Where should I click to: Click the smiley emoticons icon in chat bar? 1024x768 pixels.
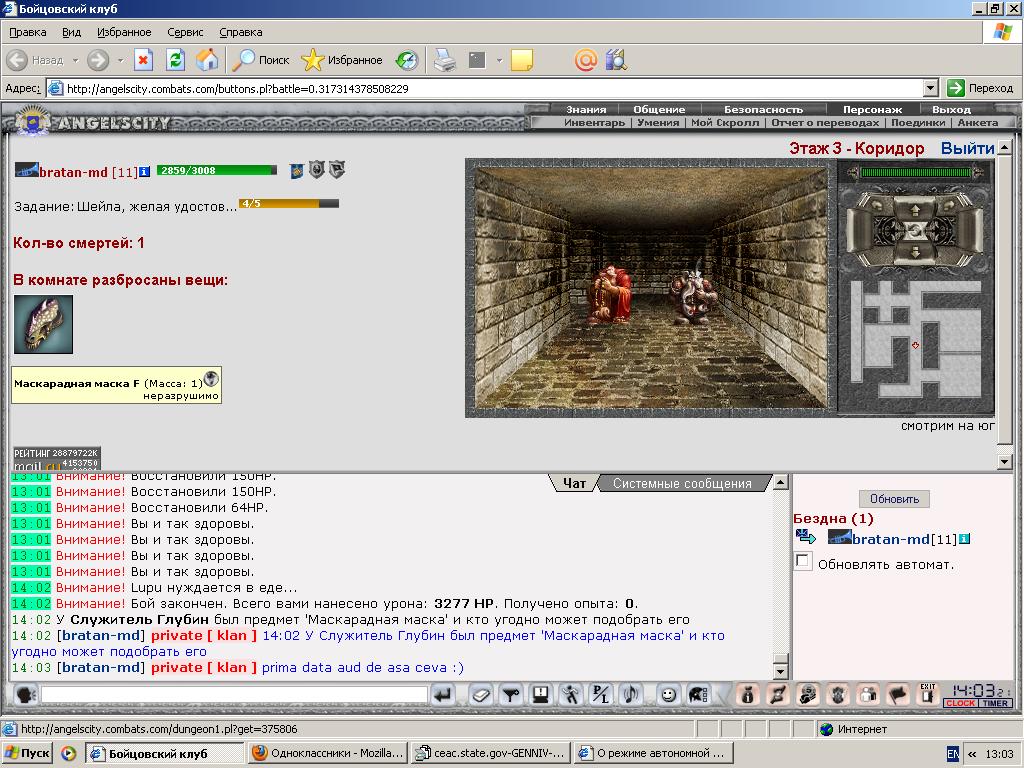coord(667,695)
